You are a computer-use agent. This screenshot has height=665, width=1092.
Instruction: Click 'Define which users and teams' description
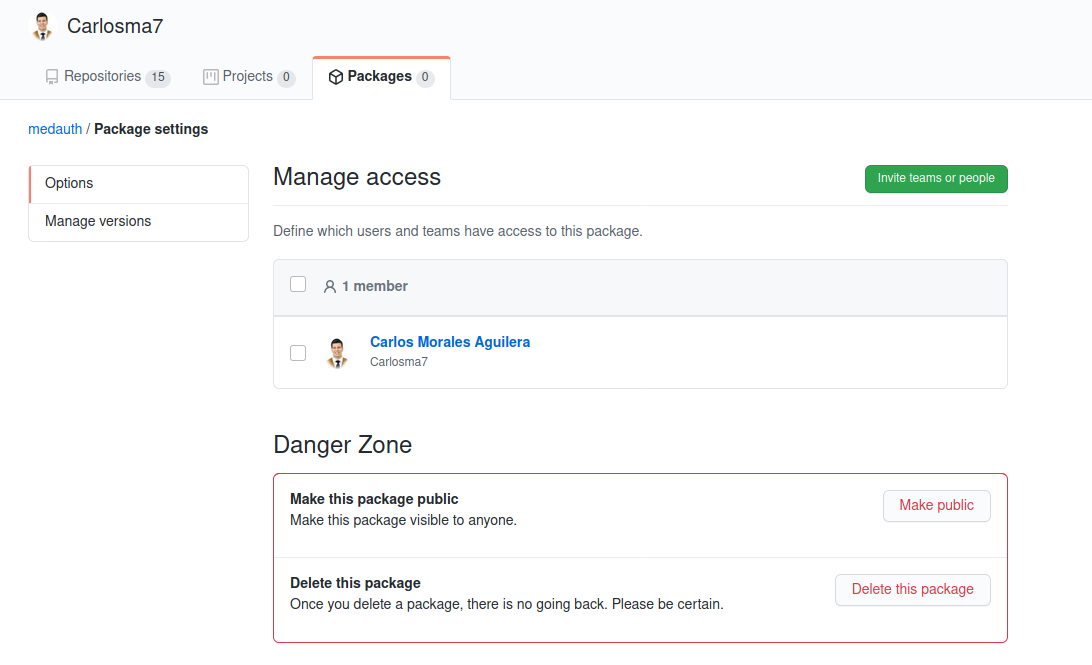click(458, 231)
